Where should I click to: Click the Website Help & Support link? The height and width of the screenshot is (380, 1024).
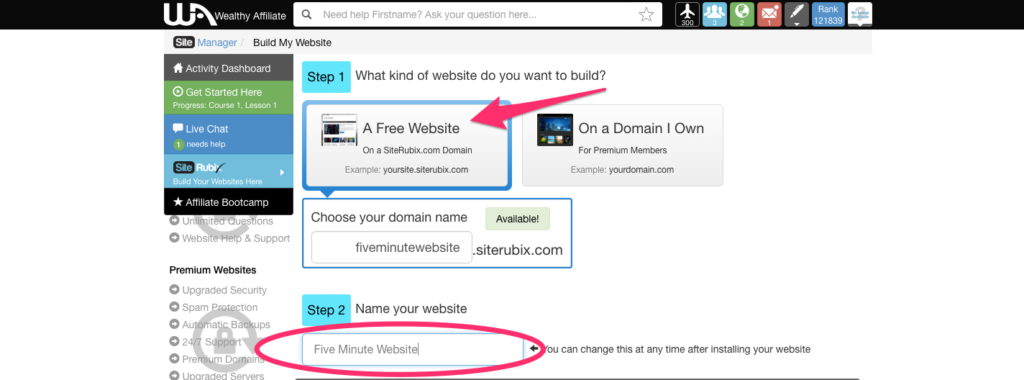236,238
